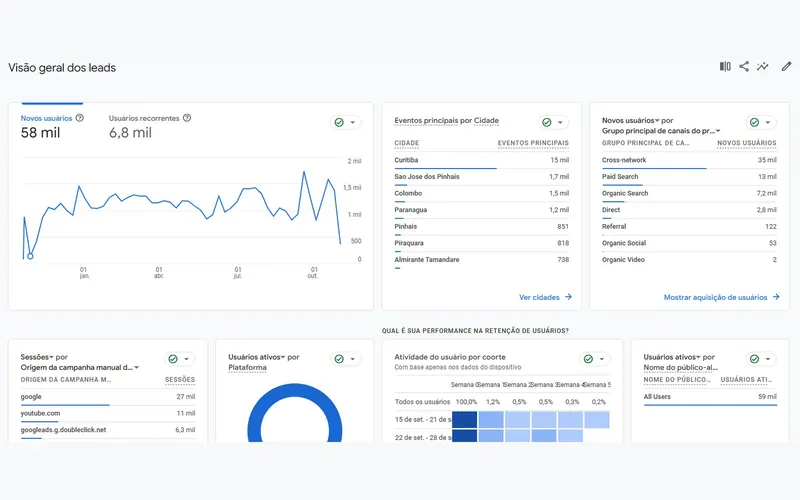800x500 pixels.
Task: Open the compare view icon
Action: click(x=725, y=66)
